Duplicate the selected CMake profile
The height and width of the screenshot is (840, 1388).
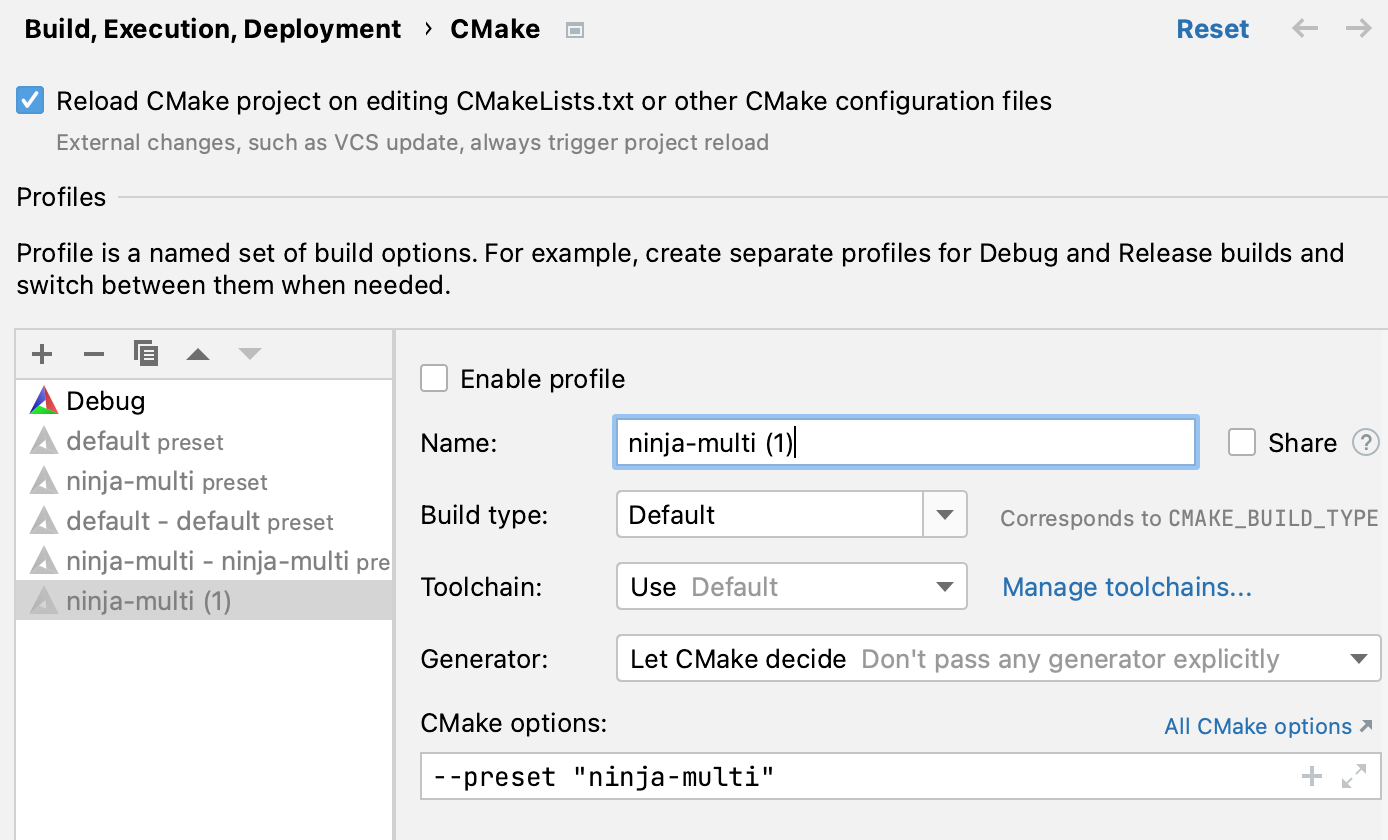pos(146,353)
